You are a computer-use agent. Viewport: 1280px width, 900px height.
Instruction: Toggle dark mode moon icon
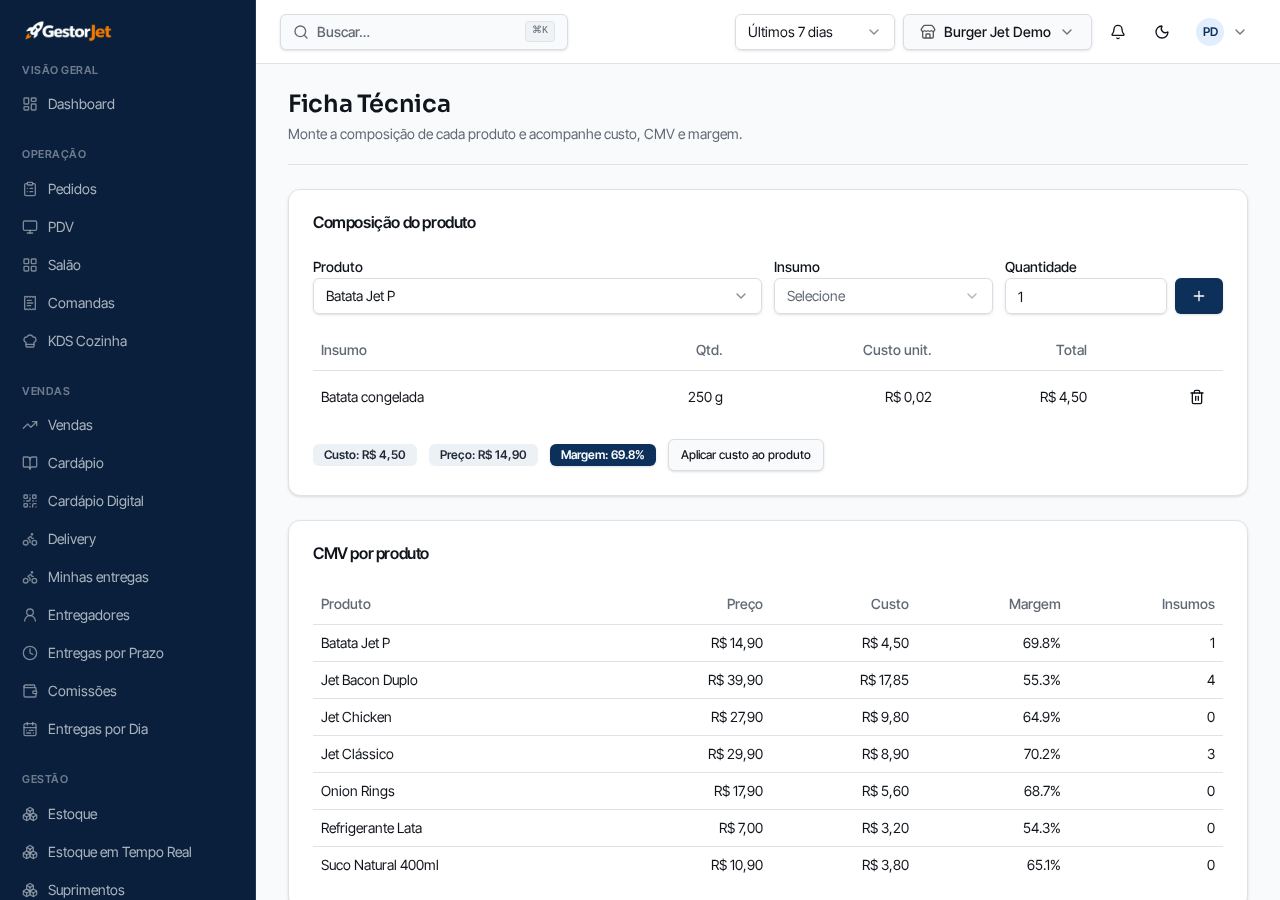(1162, 32)
